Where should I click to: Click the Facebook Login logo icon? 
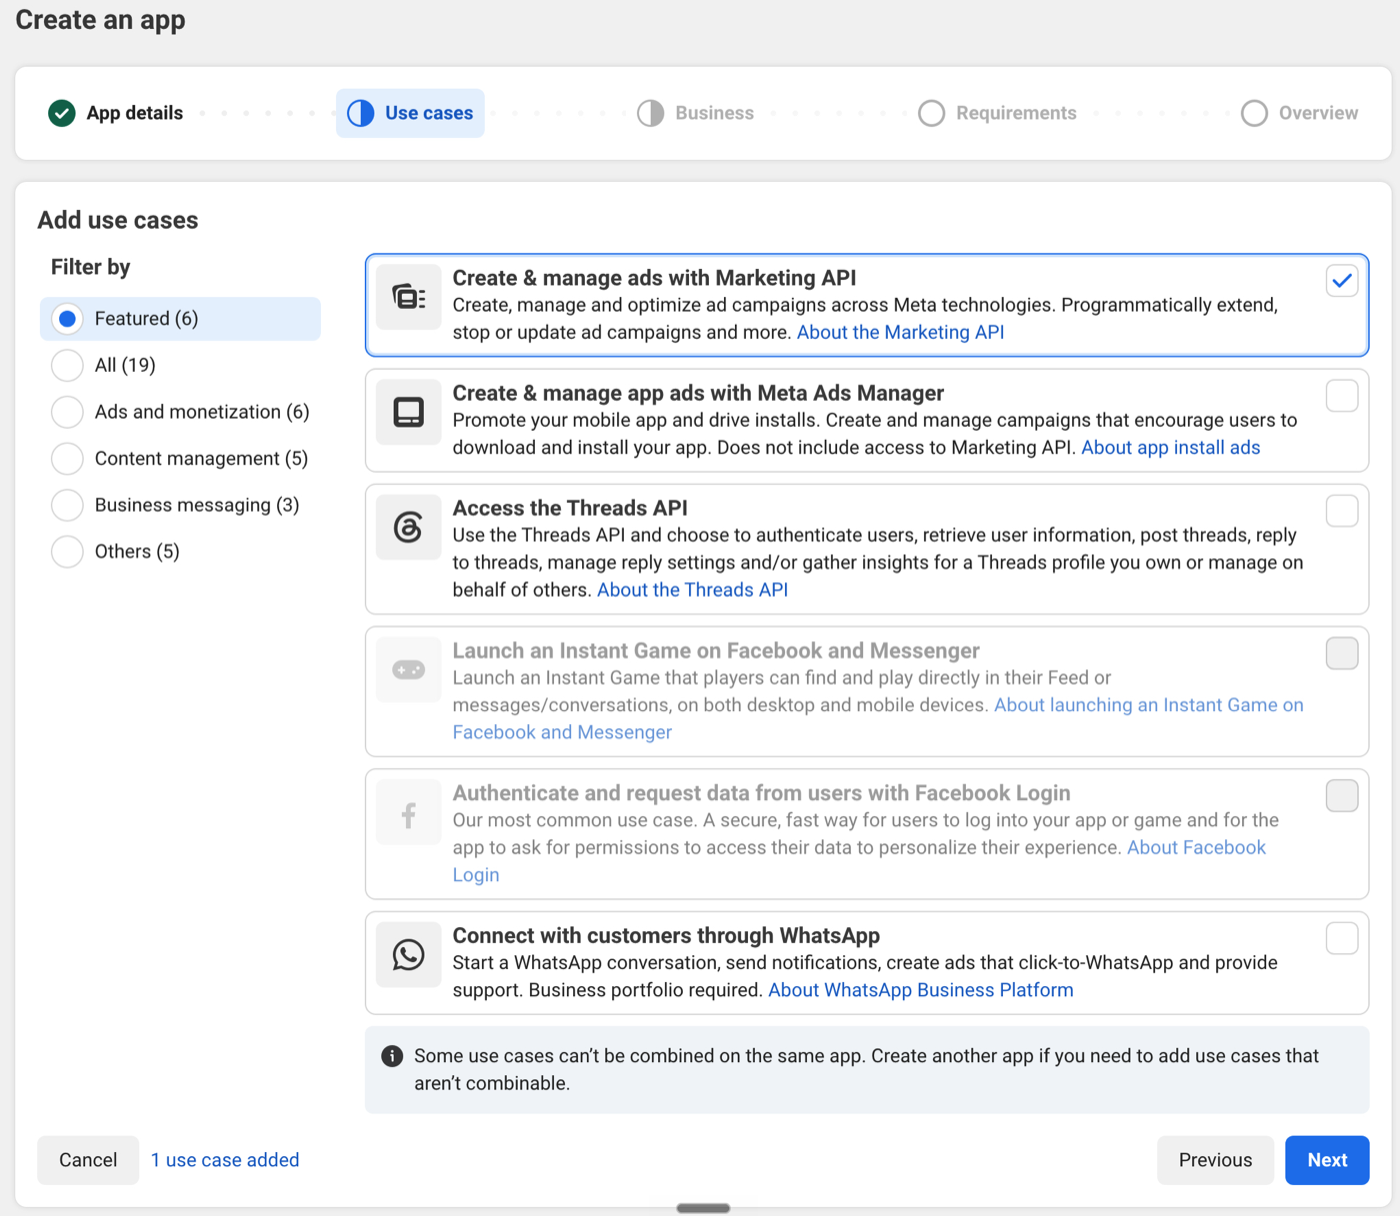tap(409, 812)
